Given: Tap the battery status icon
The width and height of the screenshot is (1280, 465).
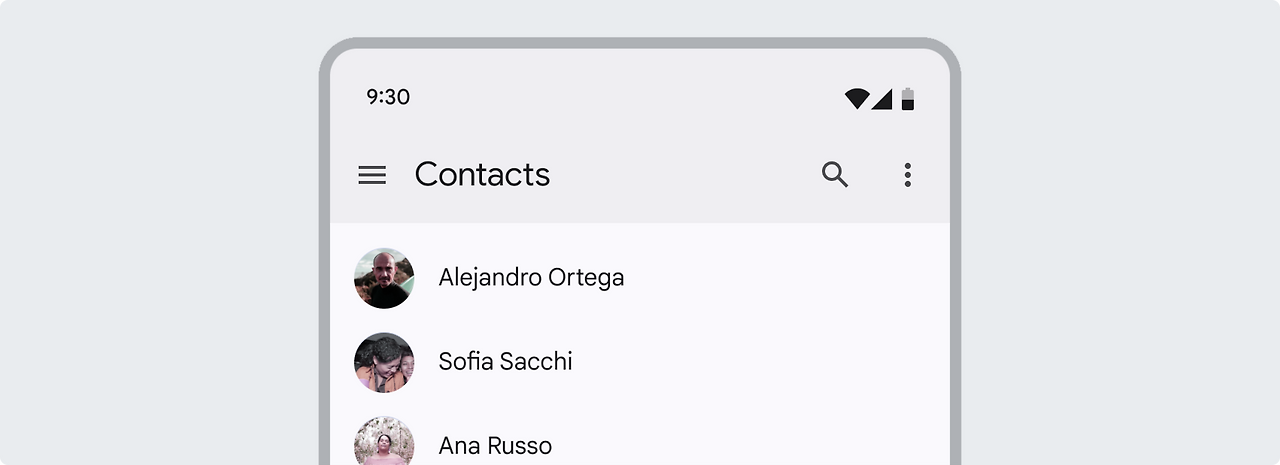Looking at the screenshot, I should tap(908, 98).
